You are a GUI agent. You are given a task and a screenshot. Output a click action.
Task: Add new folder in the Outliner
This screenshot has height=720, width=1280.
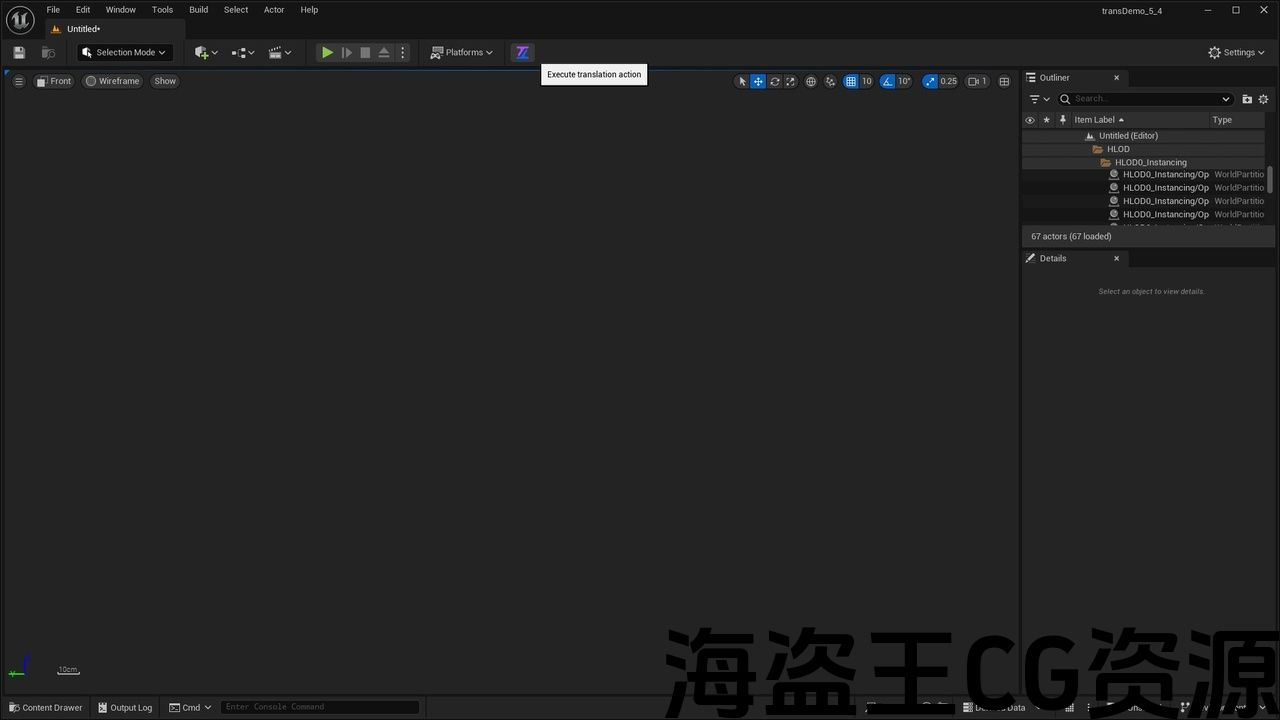[1247, 99]
